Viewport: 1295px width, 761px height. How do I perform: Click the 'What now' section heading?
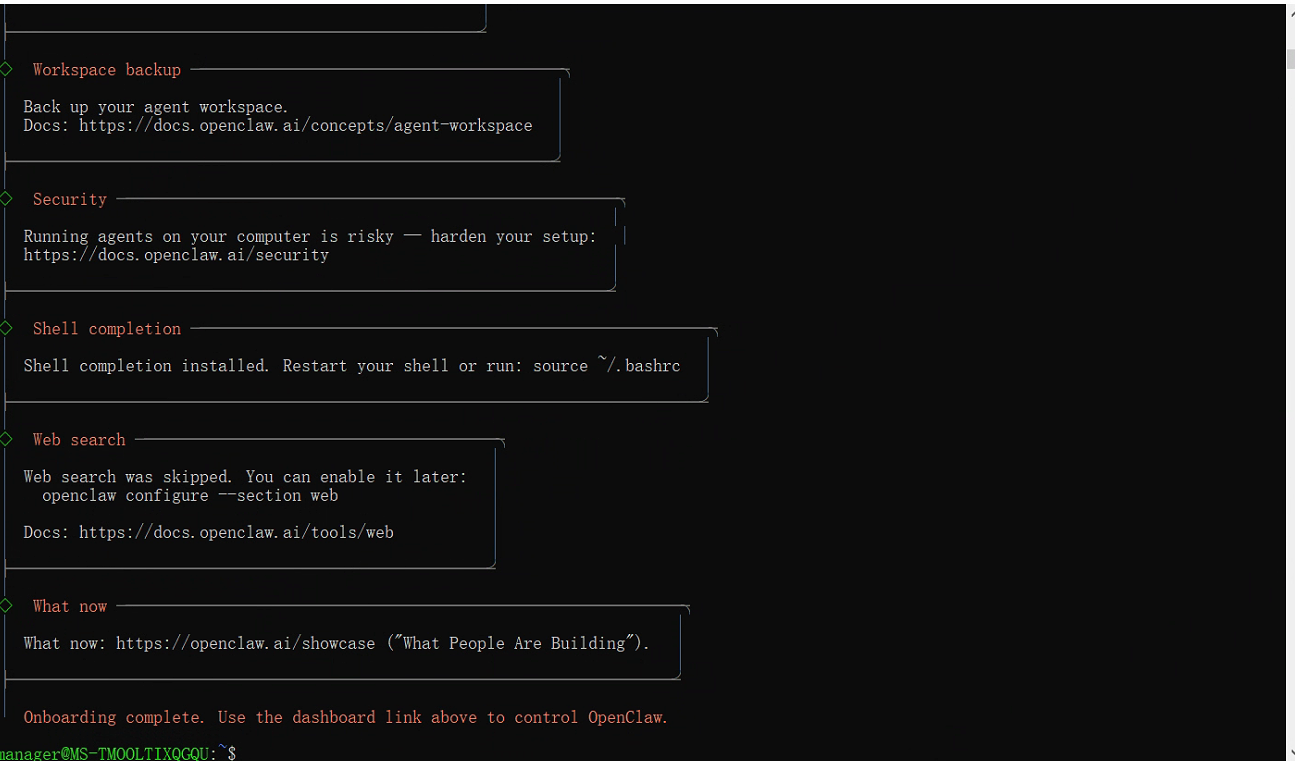tap(70, 606)
